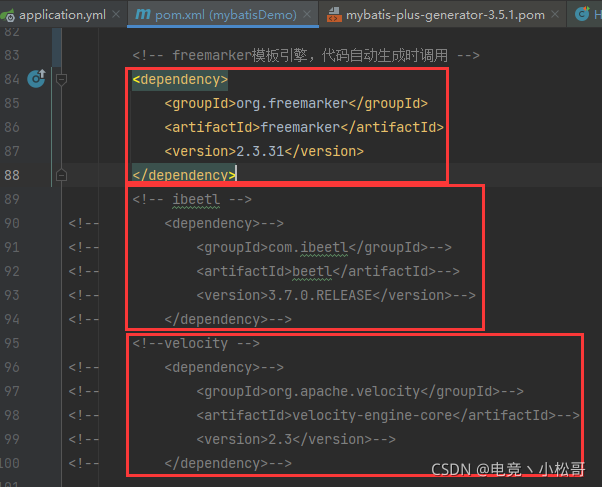602x487 pixels.
Task: Switch to the application.yml tab
Action: [x=62, y=15]
